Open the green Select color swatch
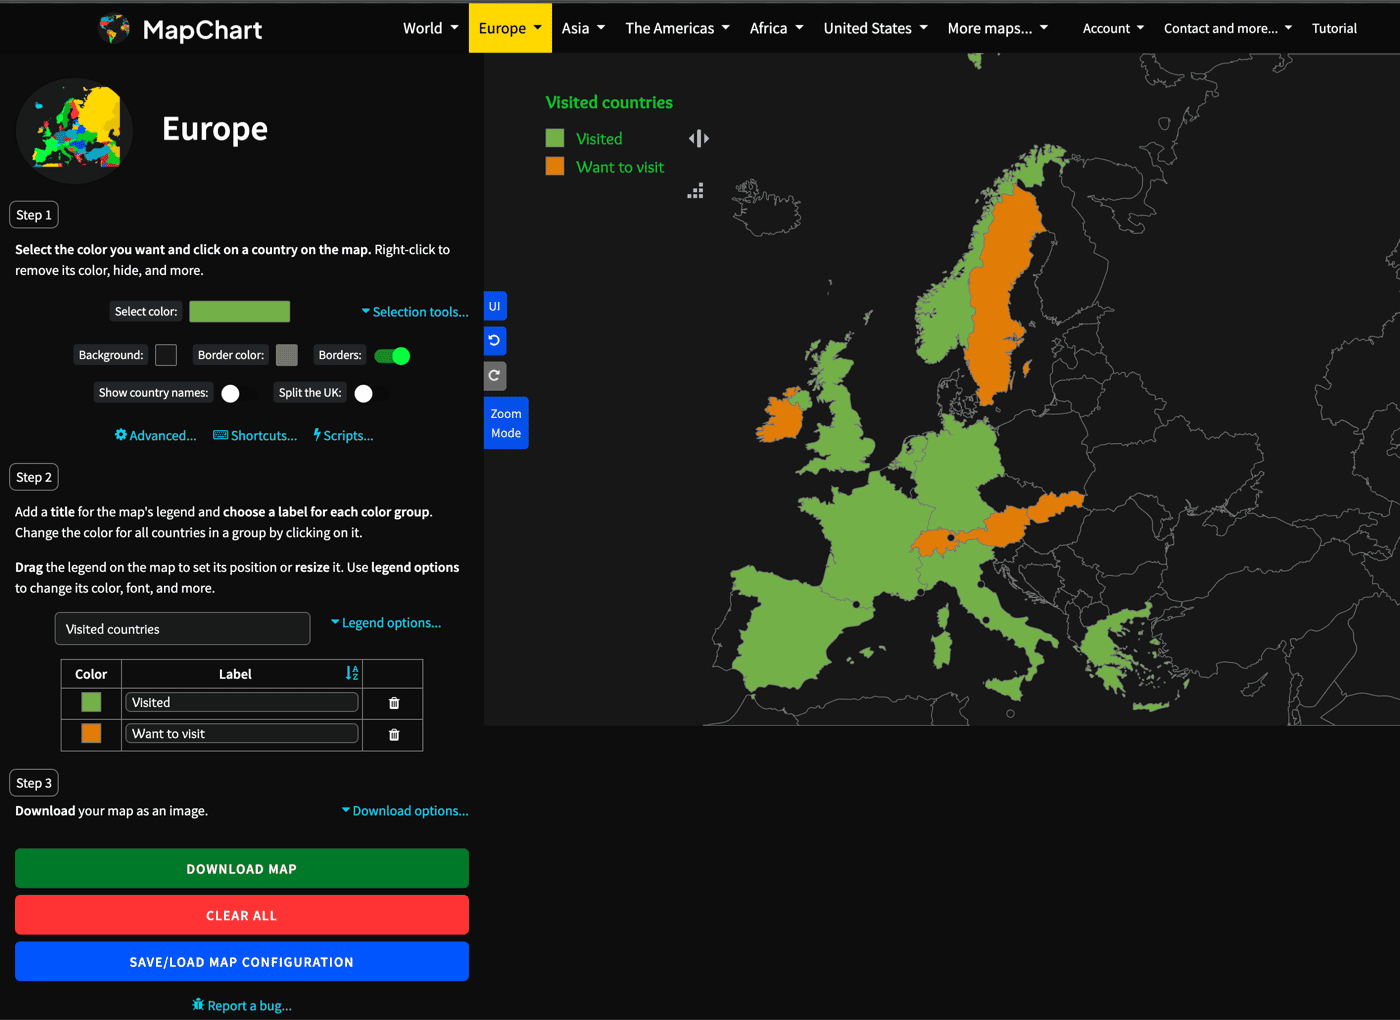The image size is (1400, 1020). pyautogui.click(x=240, y=312)
